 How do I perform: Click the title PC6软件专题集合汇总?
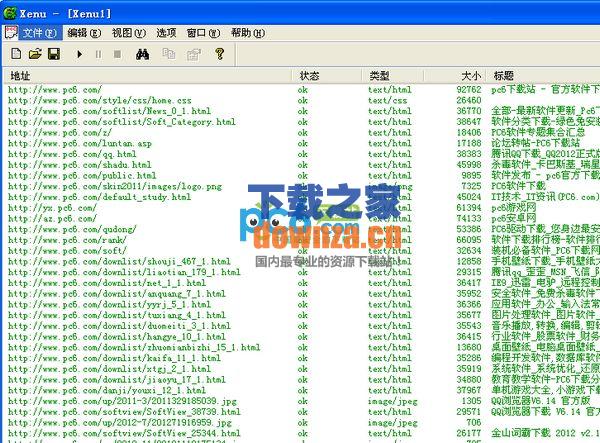(538, 132)
